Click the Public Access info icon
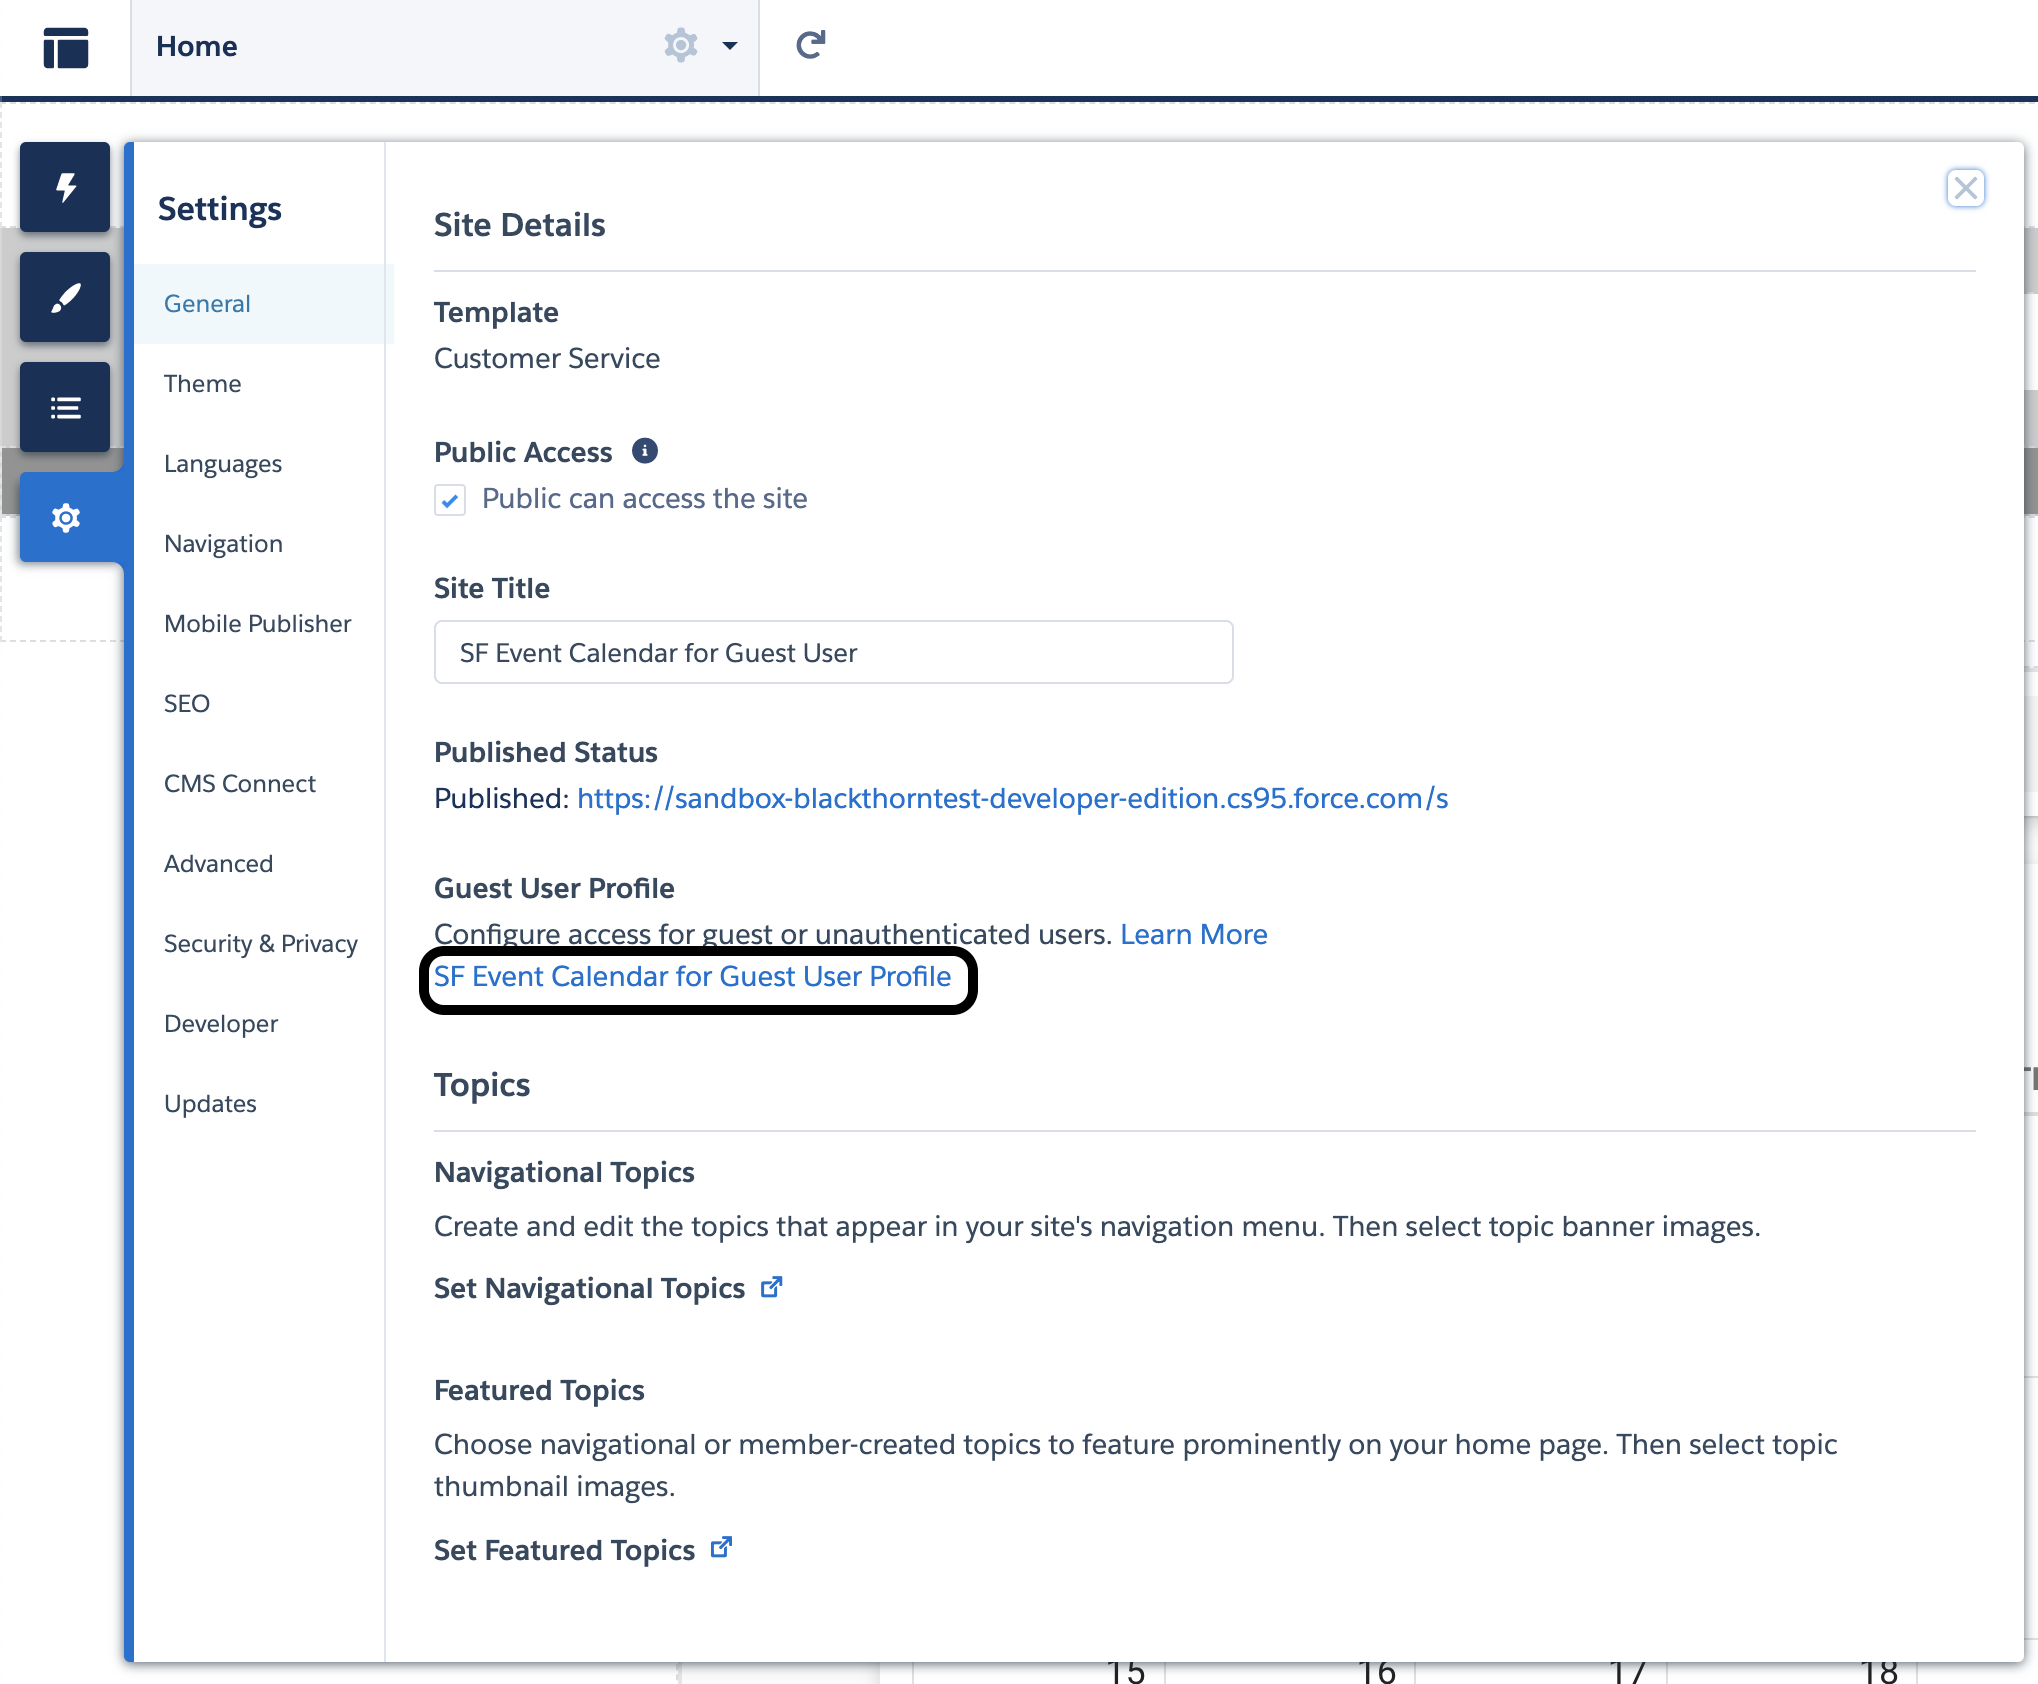2038x1684 pixels. click(x=645, y=451)
